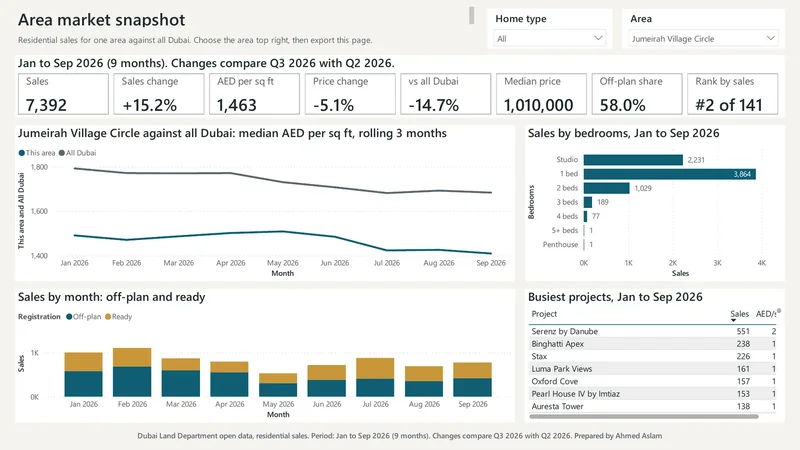Sort by the Project column header
Image resolution: width=800 pixels, height=450 pixels.
pyautogui.click(x=544, y=314)
